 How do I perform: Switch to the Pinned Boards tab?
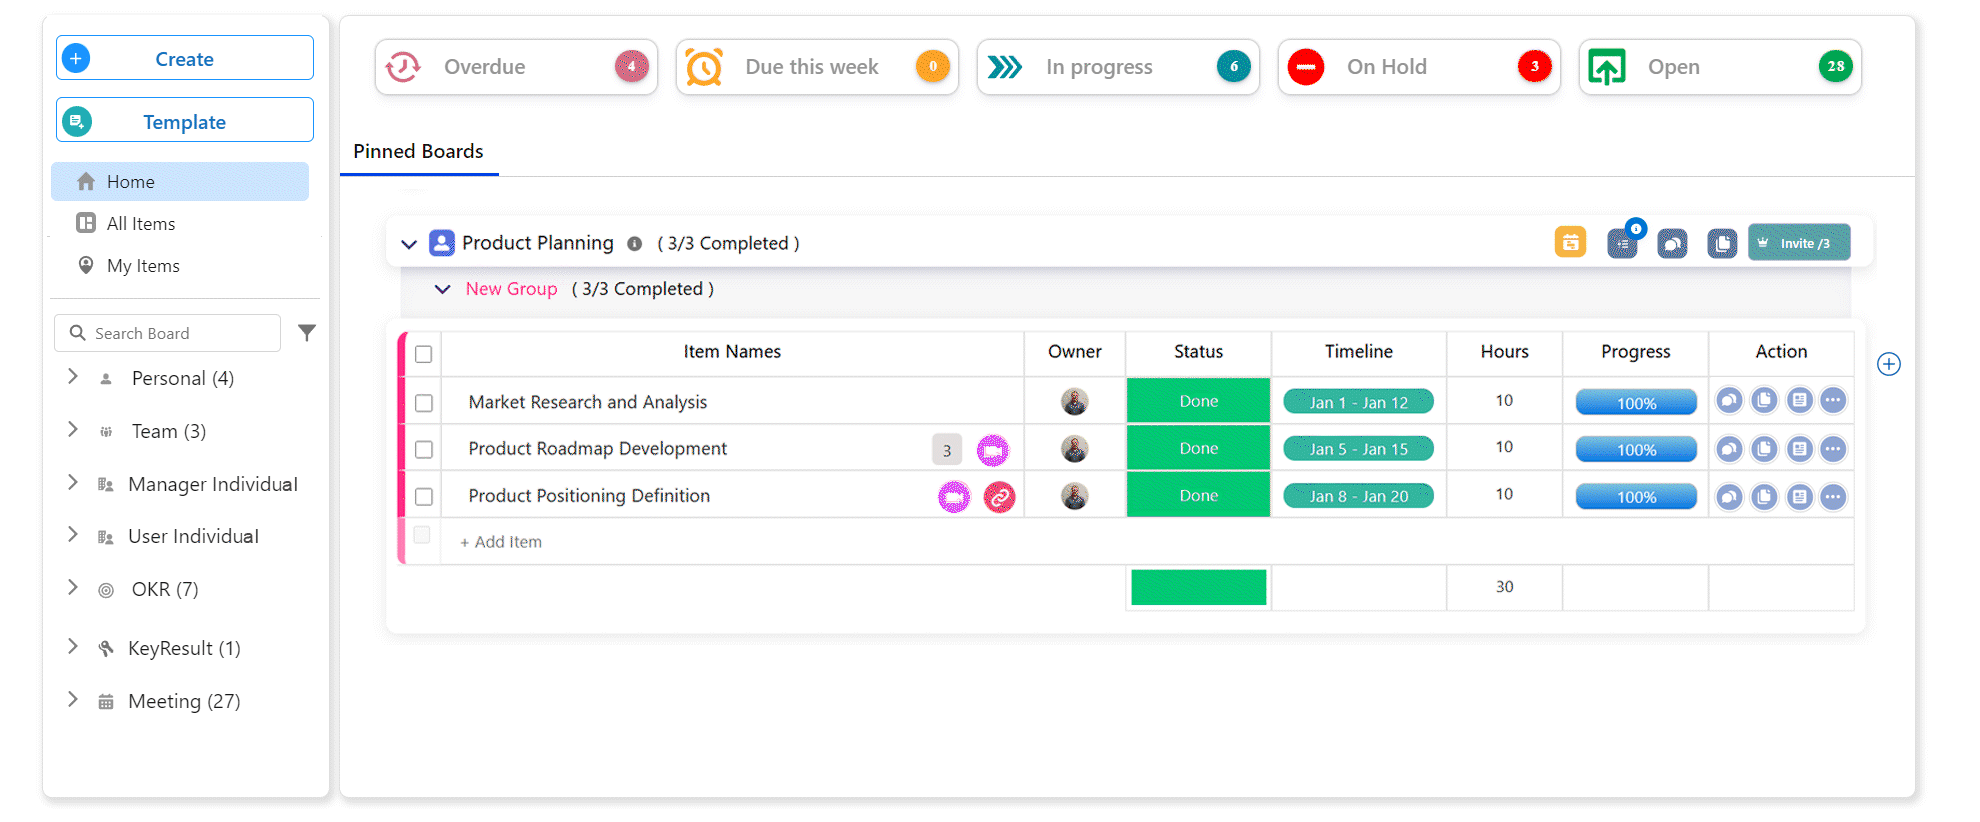(418, 152)
